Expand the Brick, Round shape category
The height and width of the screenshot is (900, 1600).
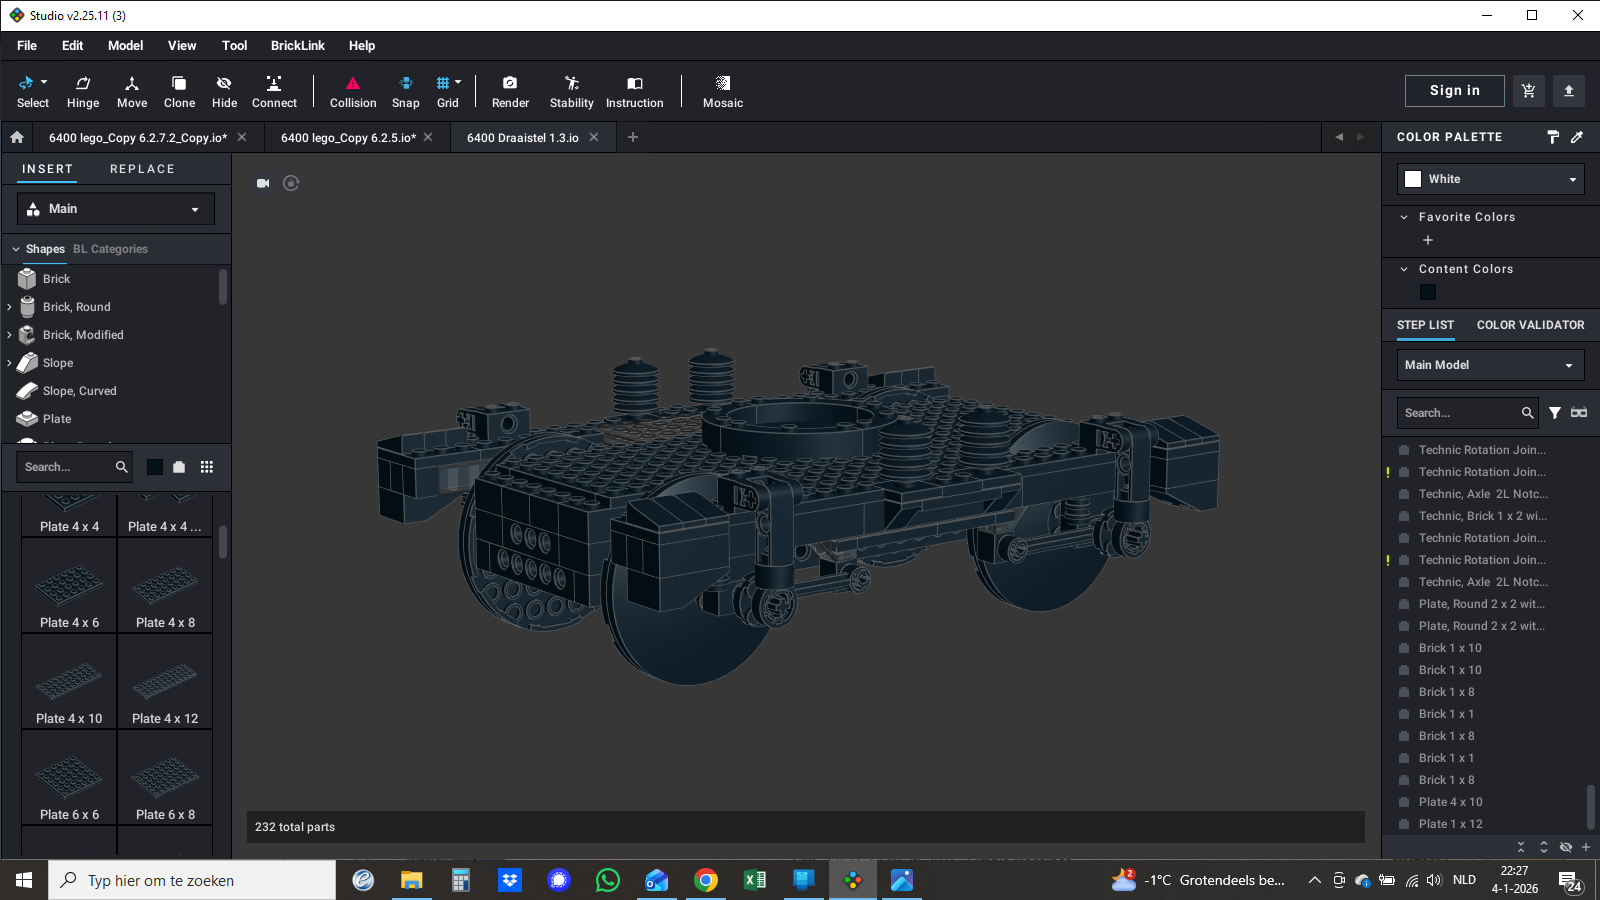tap(10, 307)
